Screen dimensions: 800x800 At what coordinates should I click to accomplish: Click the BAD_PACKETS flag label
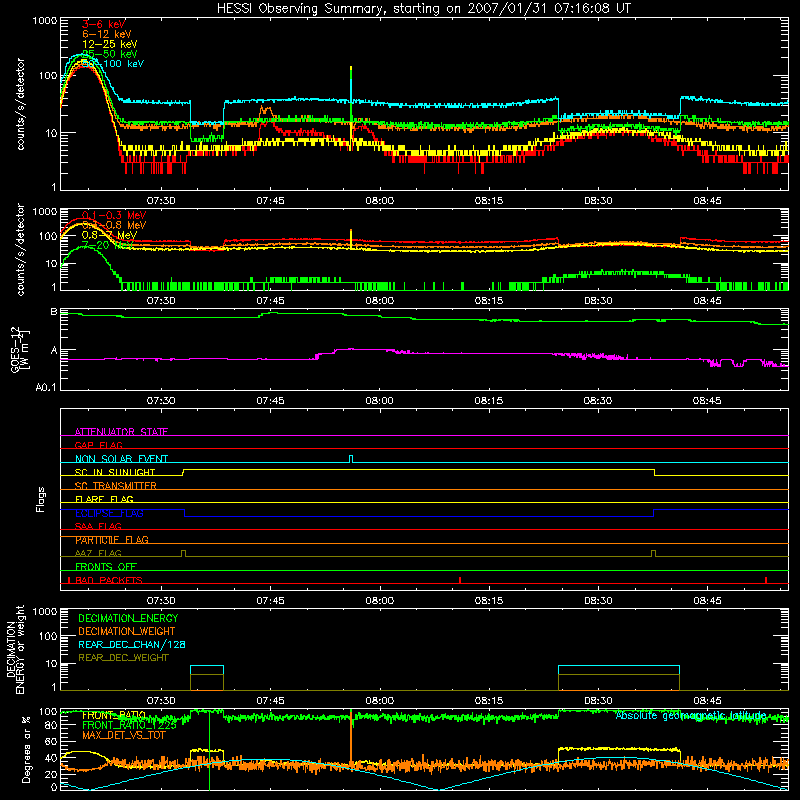pyautogui.click(x=109, y=580)
